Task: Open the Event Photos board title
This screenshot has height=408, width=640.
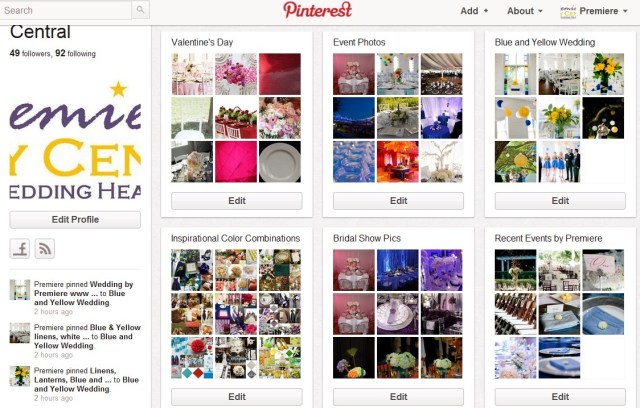Action: tap(359, 42)
